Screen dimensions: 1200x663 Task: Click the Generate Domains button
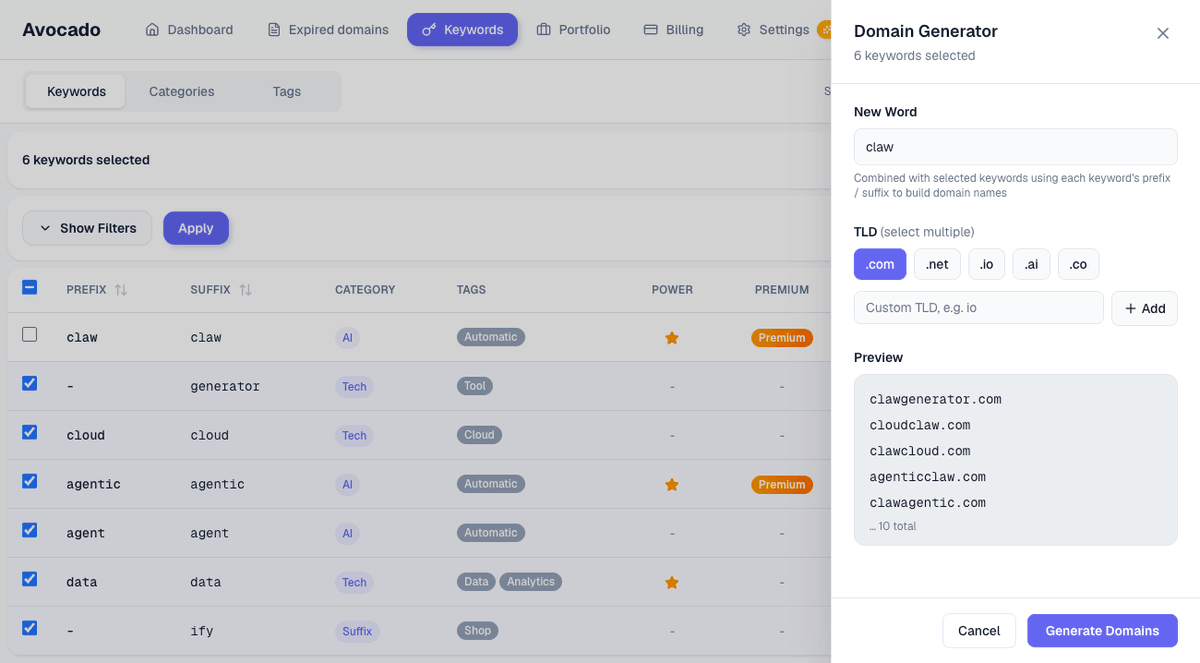pyautogui.click(x=1102, y=631)
